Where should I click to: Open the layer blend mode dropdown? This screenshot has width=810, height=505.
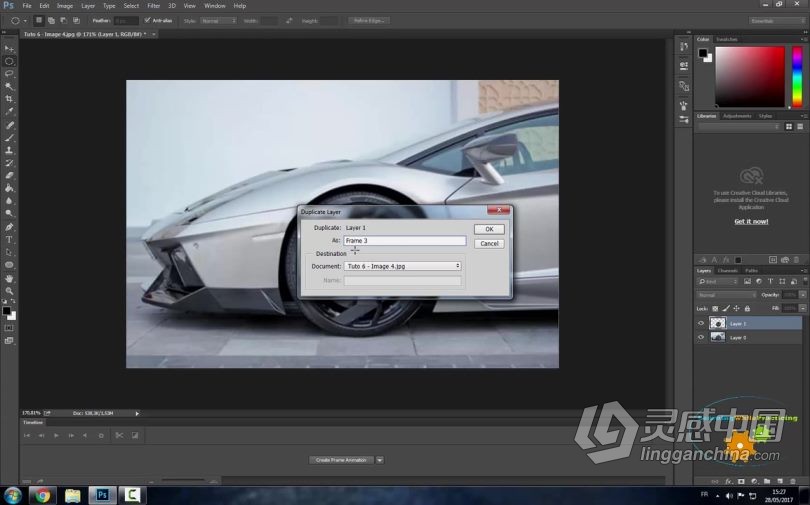pos(726,295)
